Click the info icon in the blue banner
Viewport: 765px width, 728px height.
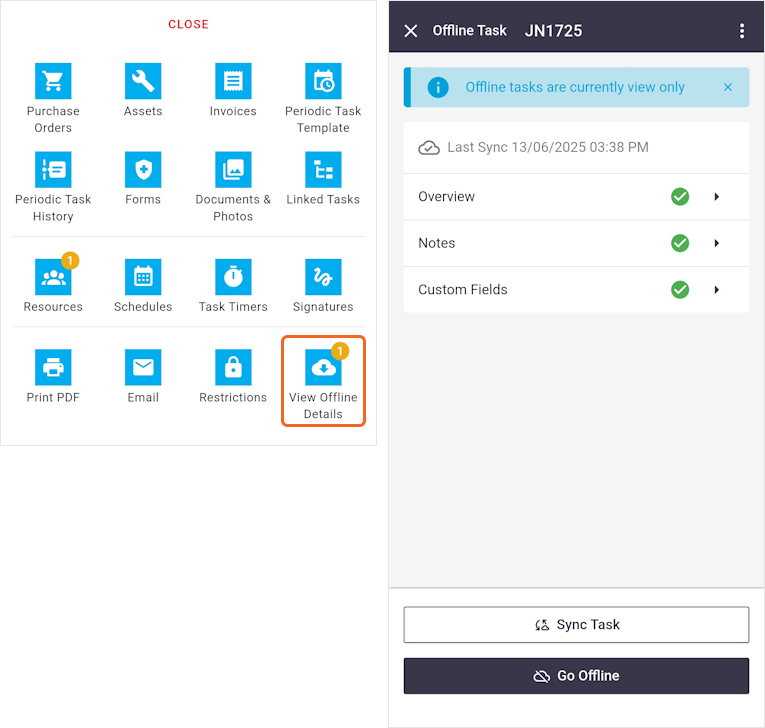(x=438, y=87)
